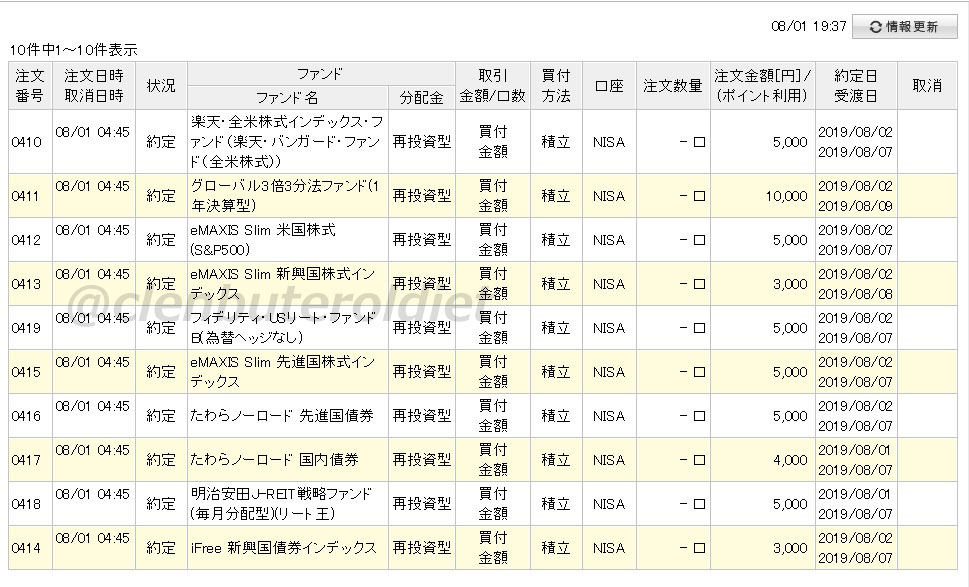This screenshot has height=587, width=969.
Task: Open たわらノーロード 国内債券 fund name
Action: tap(274, 460)
